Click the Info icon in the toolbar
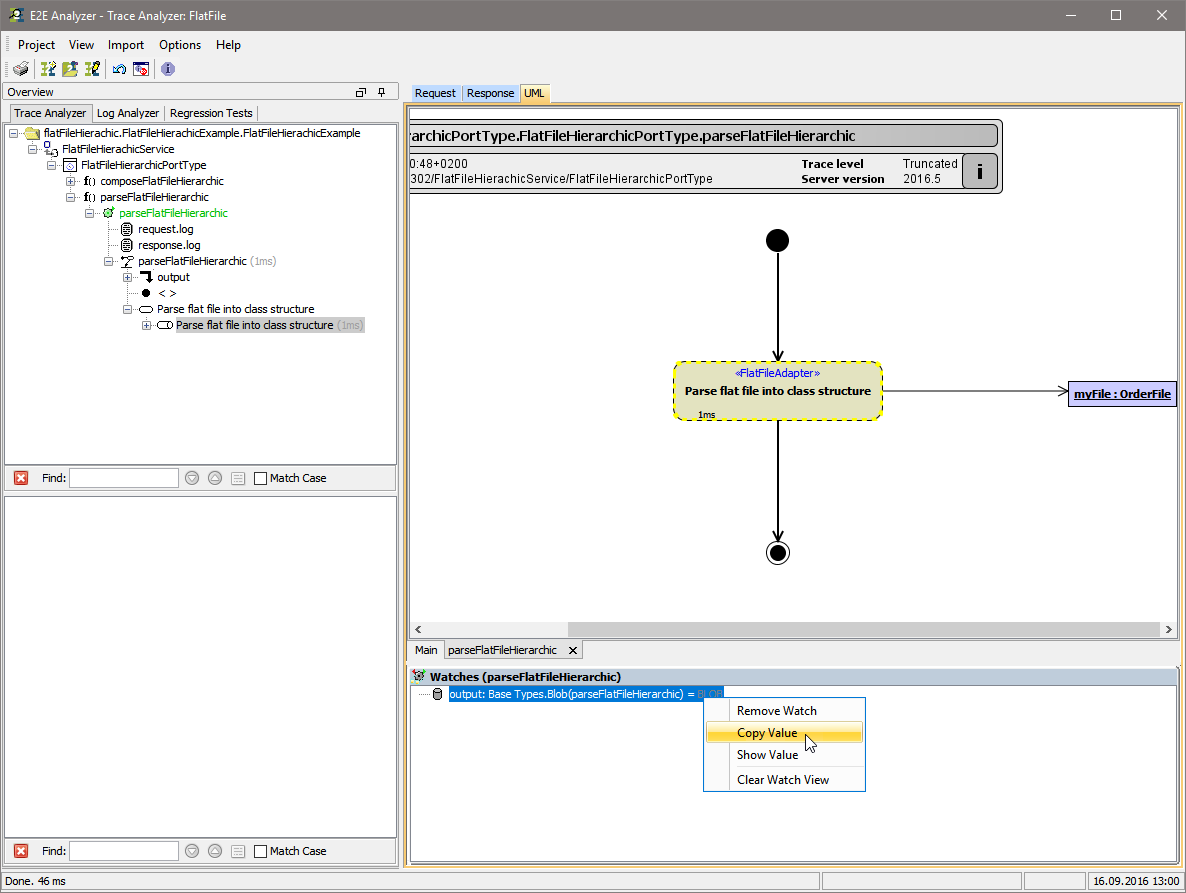The height and width of the screenshot is (893, 1186). click(166, 69)
